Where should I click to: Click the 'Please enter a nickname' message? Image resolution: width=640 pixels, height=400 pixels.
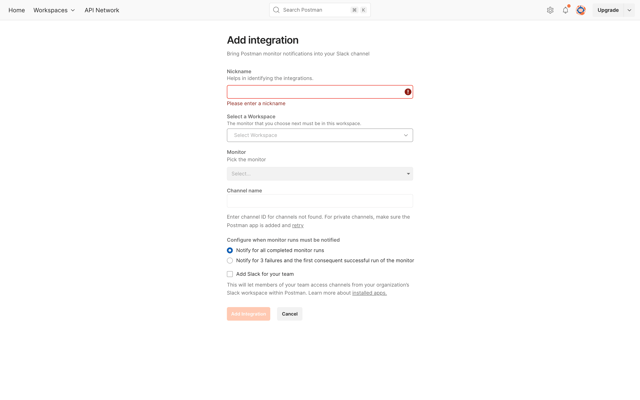[x=256, y=104]
